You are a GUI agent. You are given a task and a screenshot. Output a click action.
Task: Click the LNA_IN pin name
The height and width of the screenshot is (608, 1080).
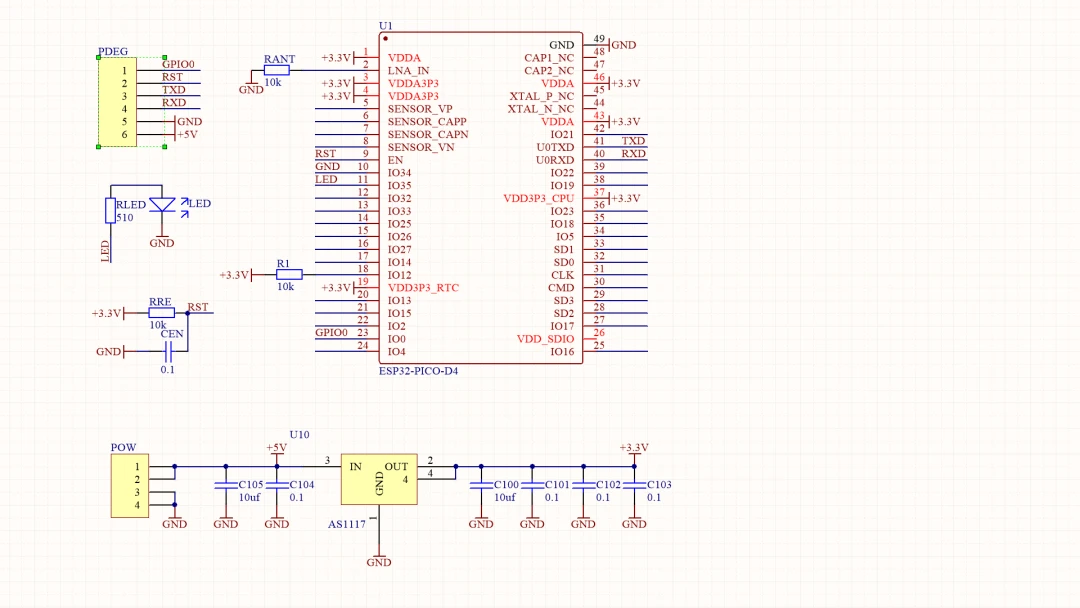[408, 70]
